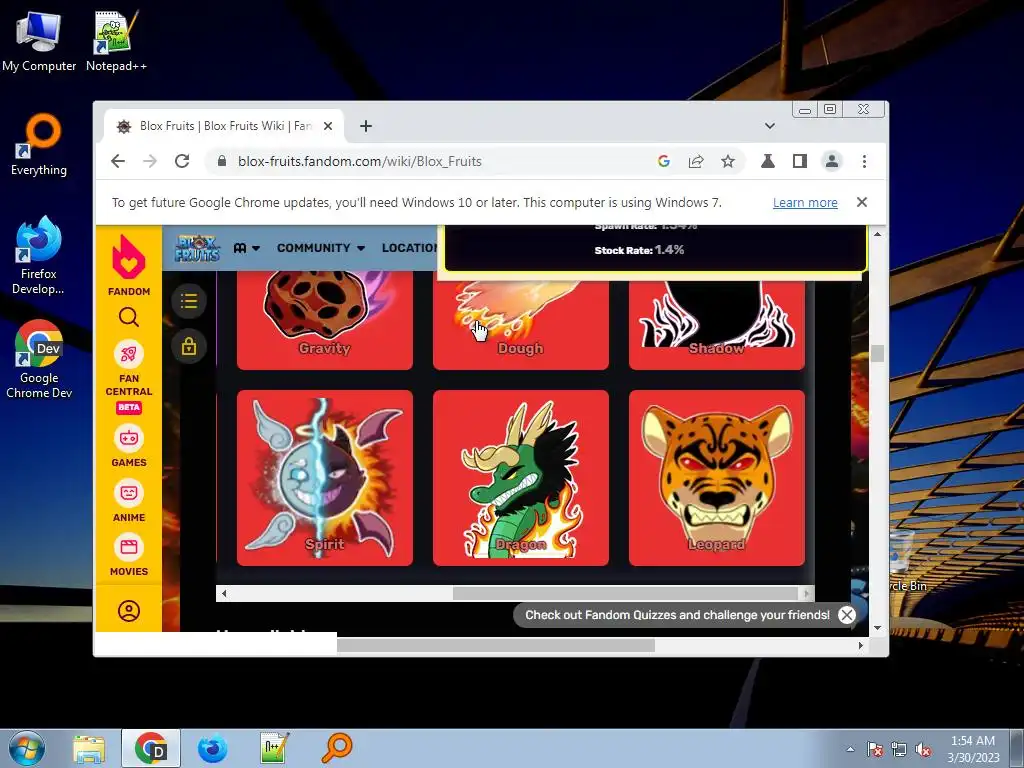1024x768 pixels.
Task: Click the window horizontal scrollbar right arrow
Action: coord(861,645)
